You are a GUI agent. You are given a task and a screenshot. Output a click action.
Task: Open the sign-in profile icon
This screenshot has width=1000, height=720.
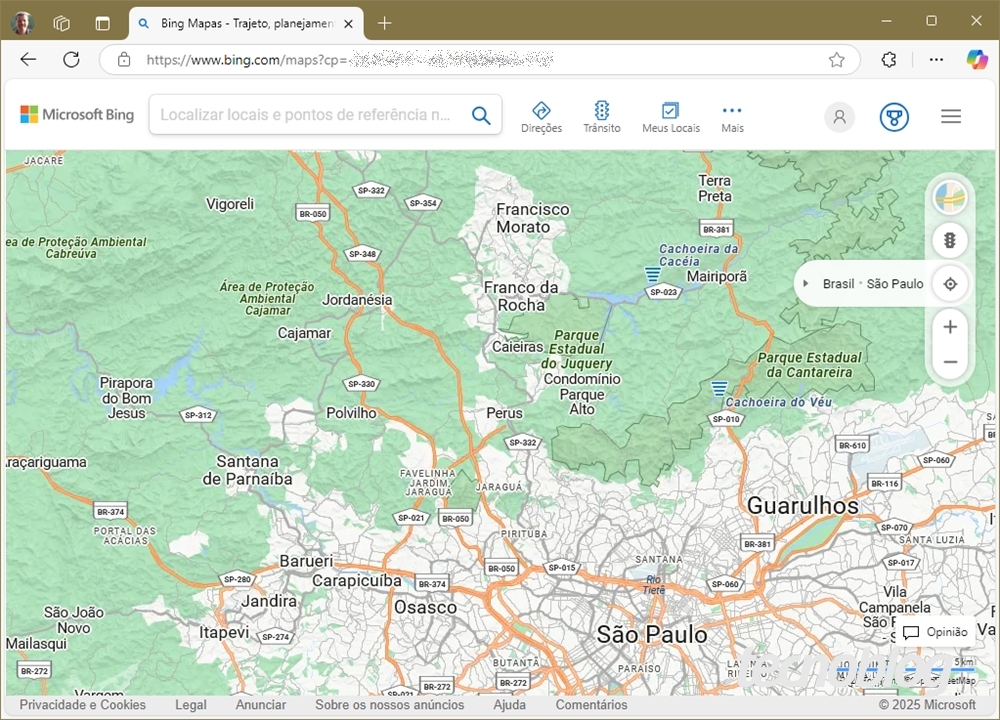[839, 117]
